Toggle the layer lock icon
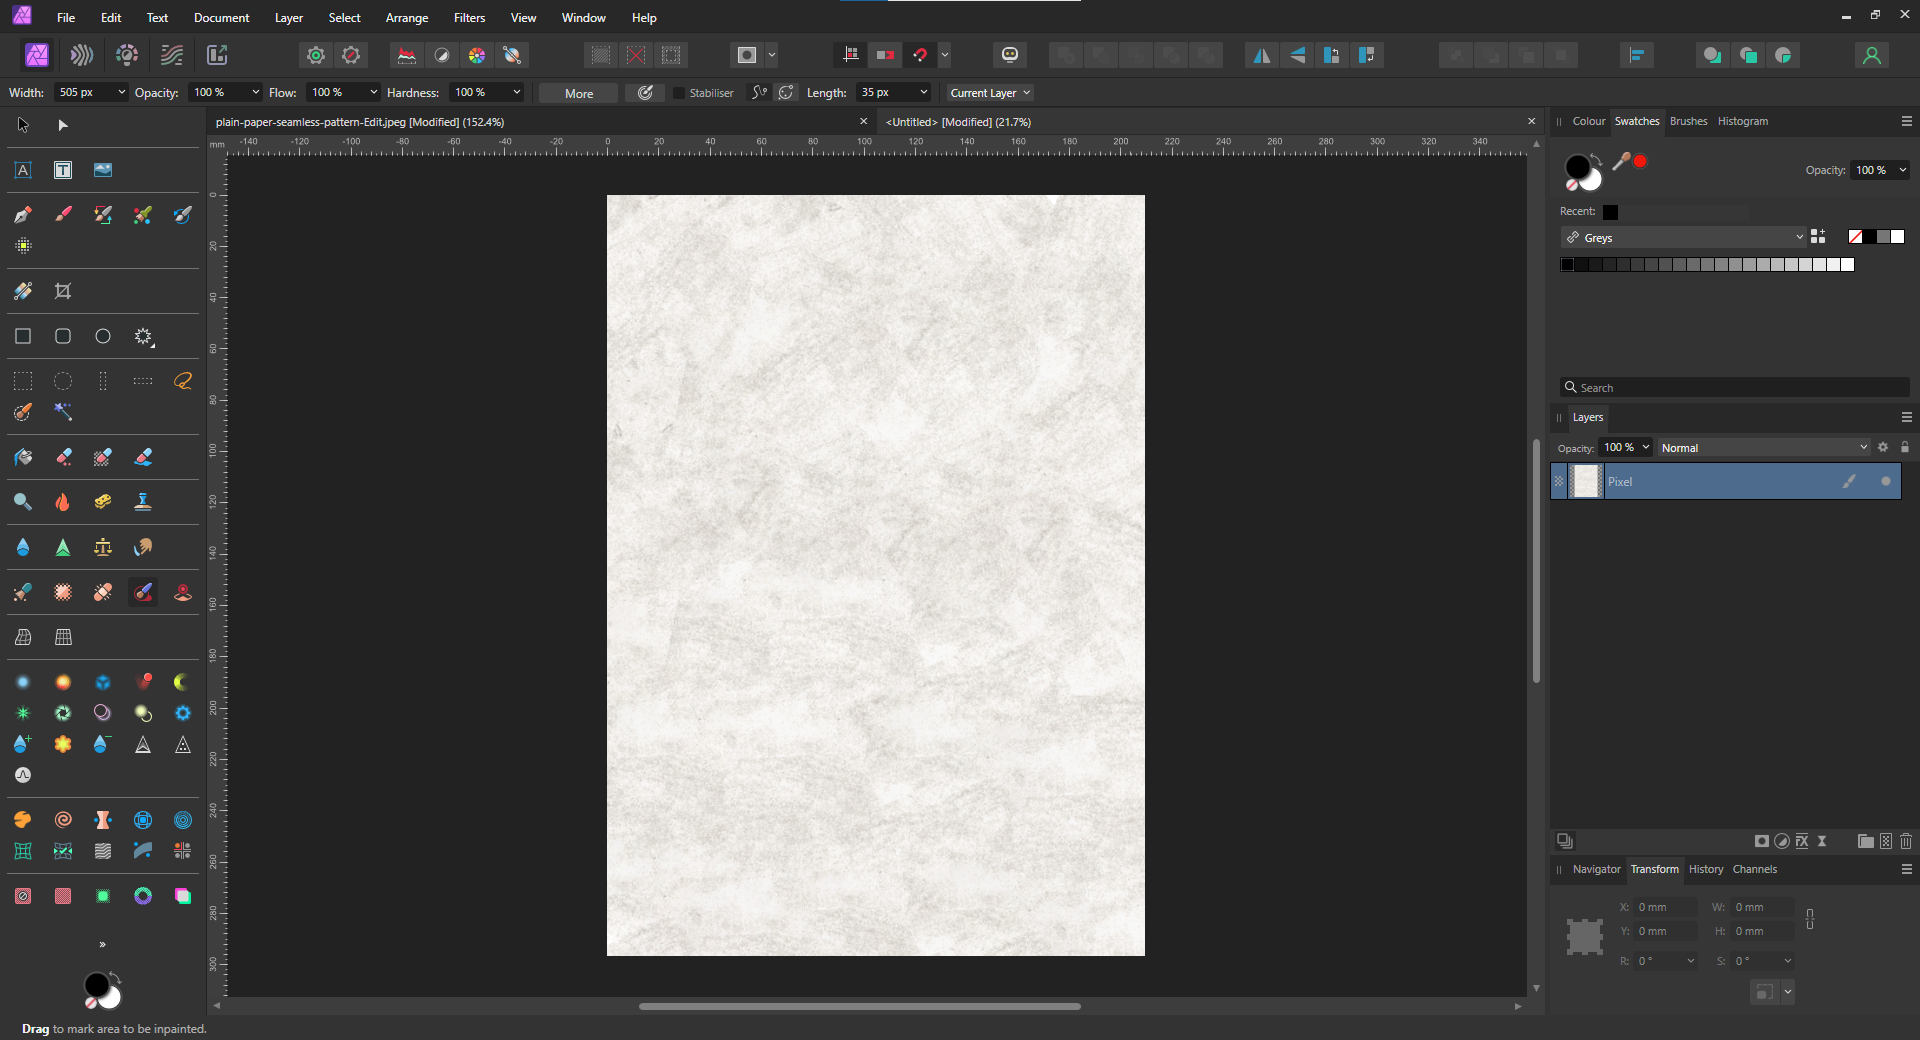 [1905, 447]
